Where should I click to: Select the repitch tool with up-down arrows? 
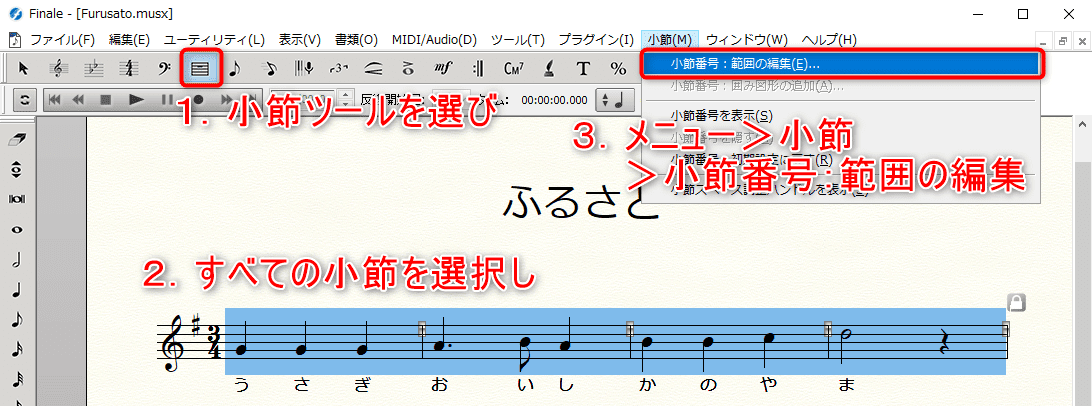pyautogui.click(x=16, y=169)
